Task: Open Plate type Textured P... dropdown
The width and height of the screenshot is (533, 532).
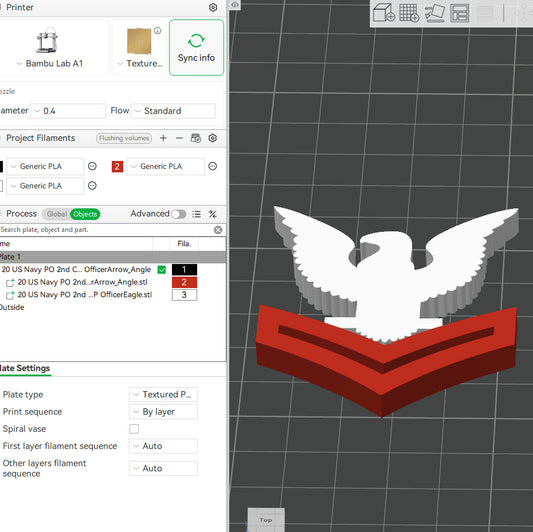Action: point(164,395)
